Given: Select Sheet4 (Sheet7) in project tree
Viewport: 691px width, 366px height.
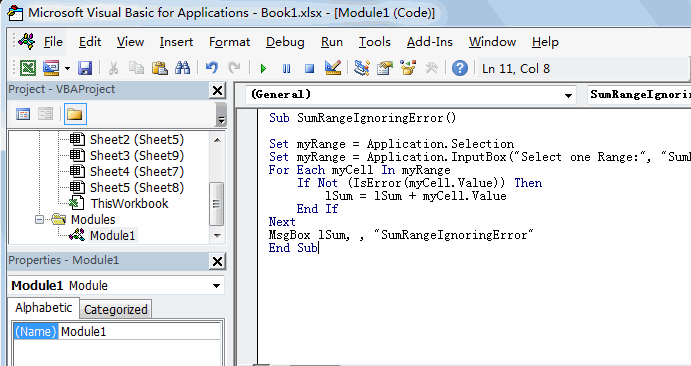Looking at the screenshot, I should [137, 171].
